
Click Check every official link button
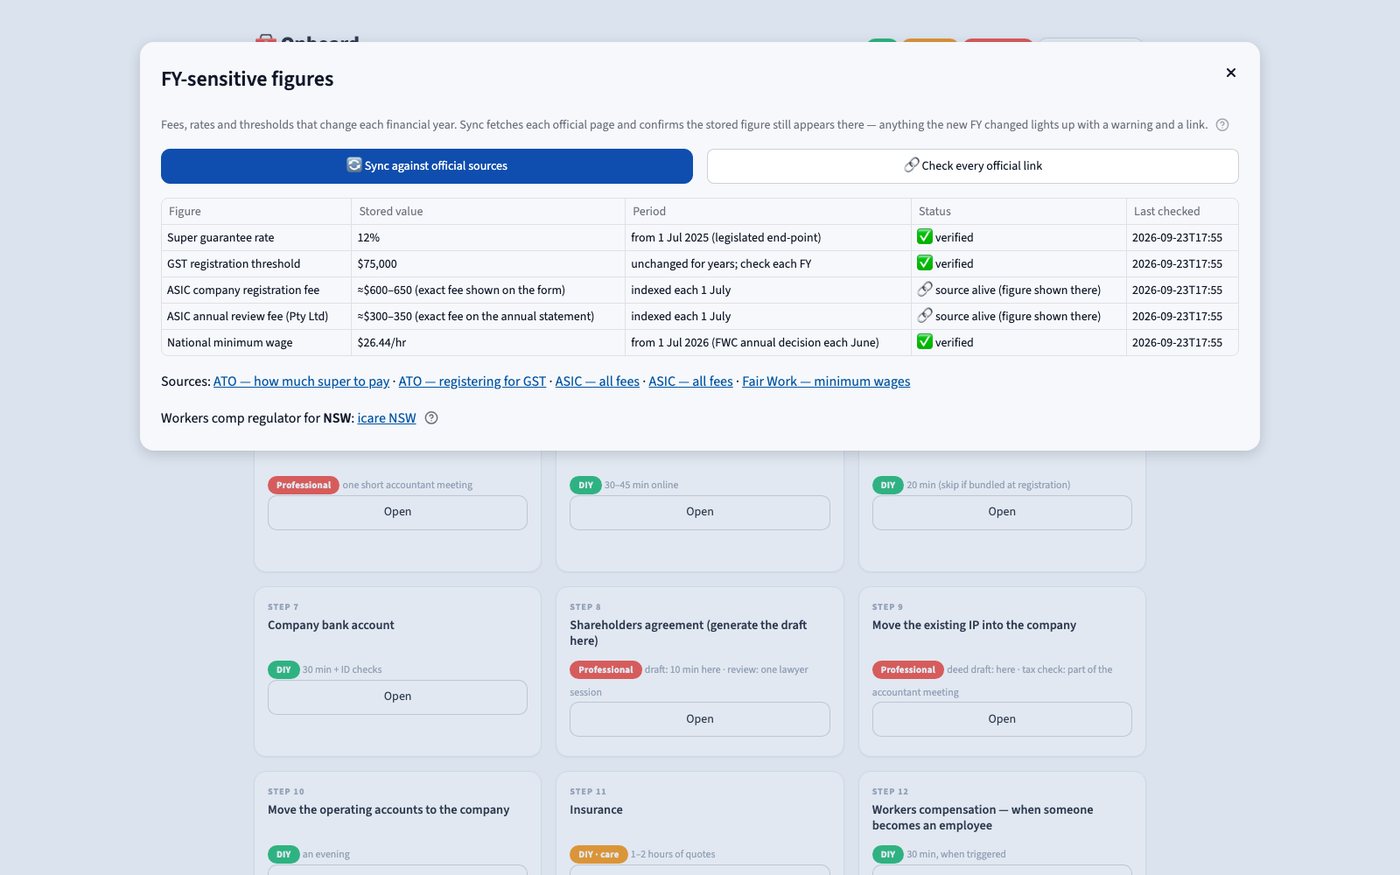tap(973, 166)
